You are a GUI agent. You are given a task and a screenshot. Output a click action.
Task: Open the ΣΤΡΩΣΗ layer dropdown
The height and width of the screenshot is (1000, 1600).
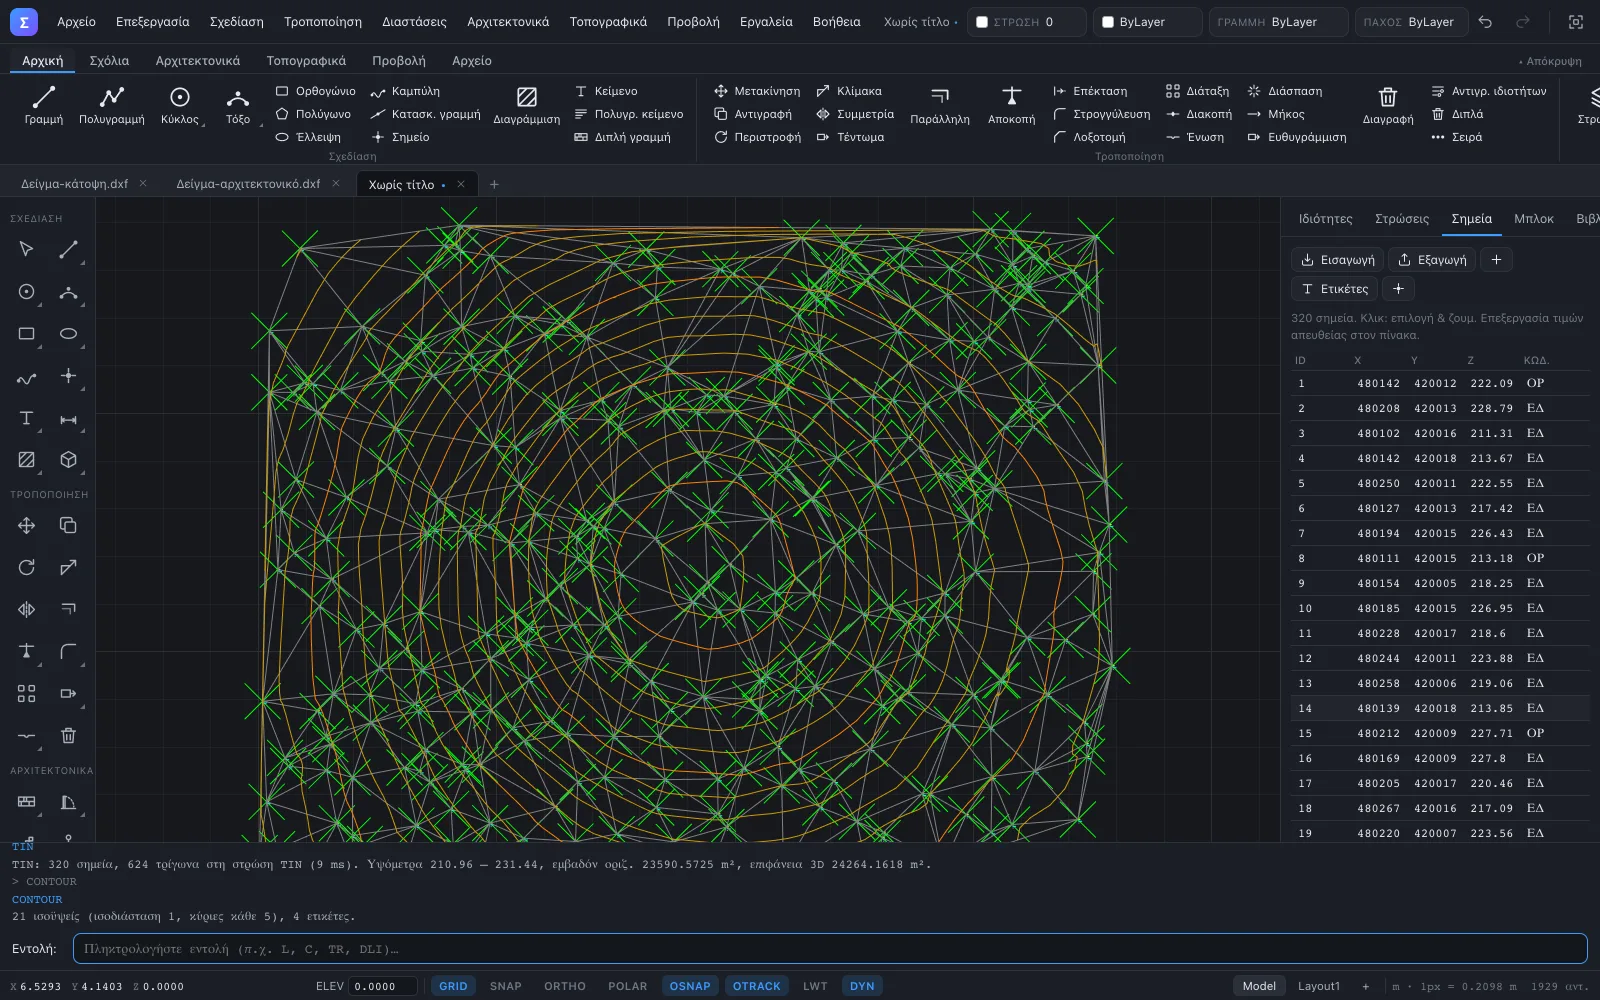[x=1027, y=22]
